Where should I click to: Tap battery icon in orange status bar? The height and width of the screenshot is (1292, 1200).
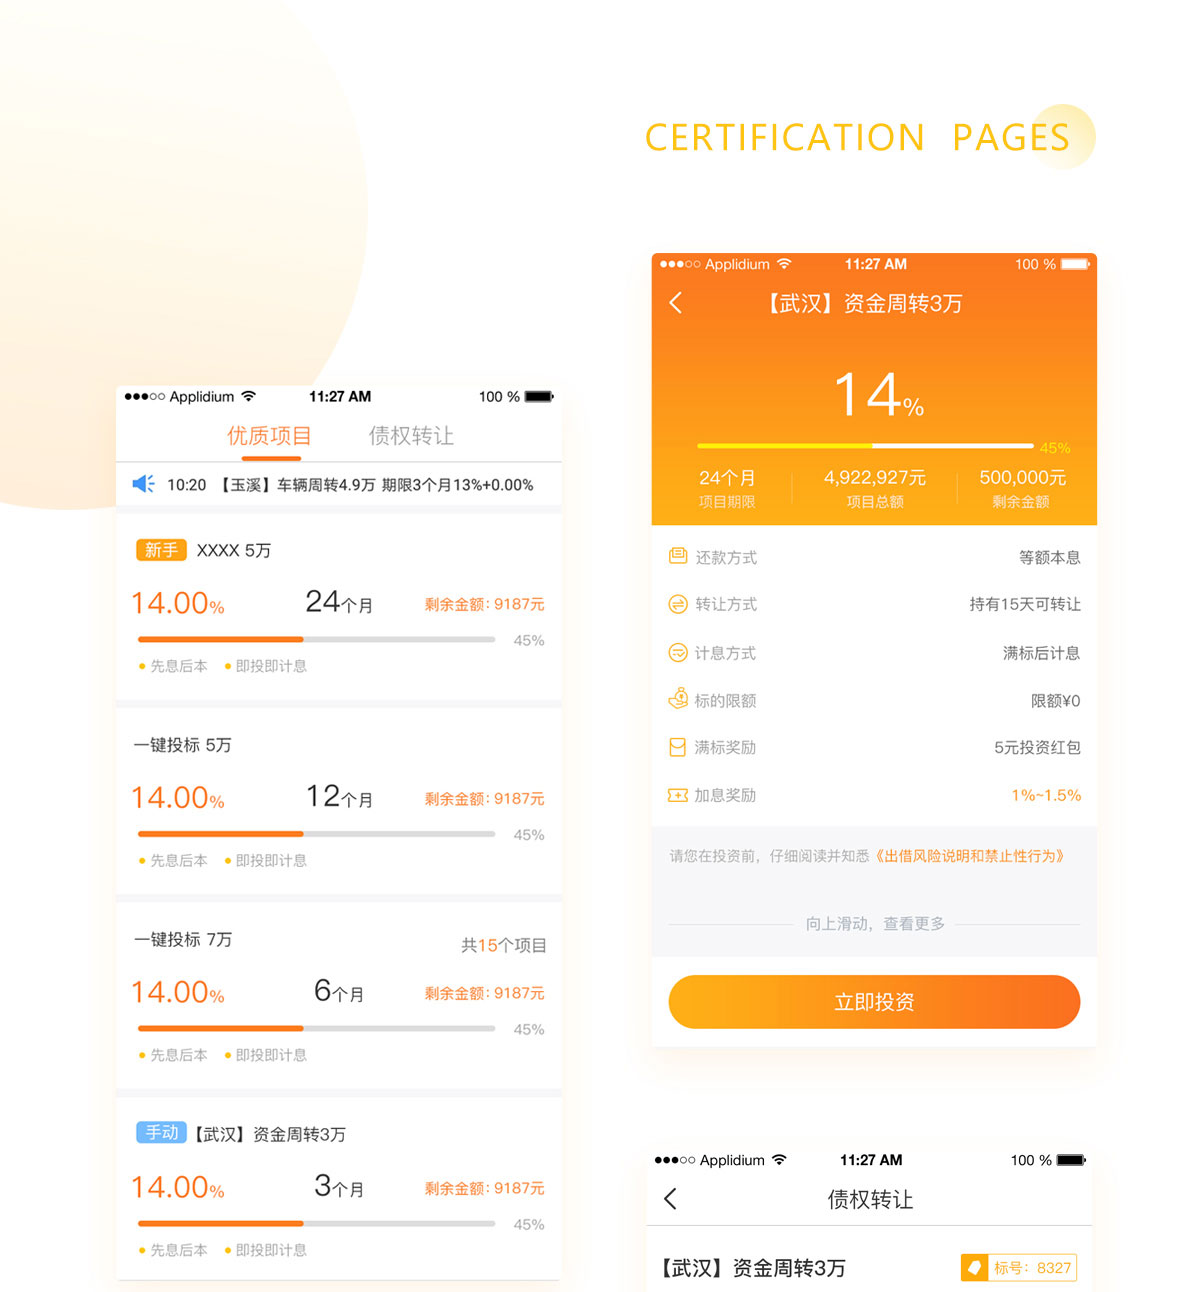tap(1075, 264)
